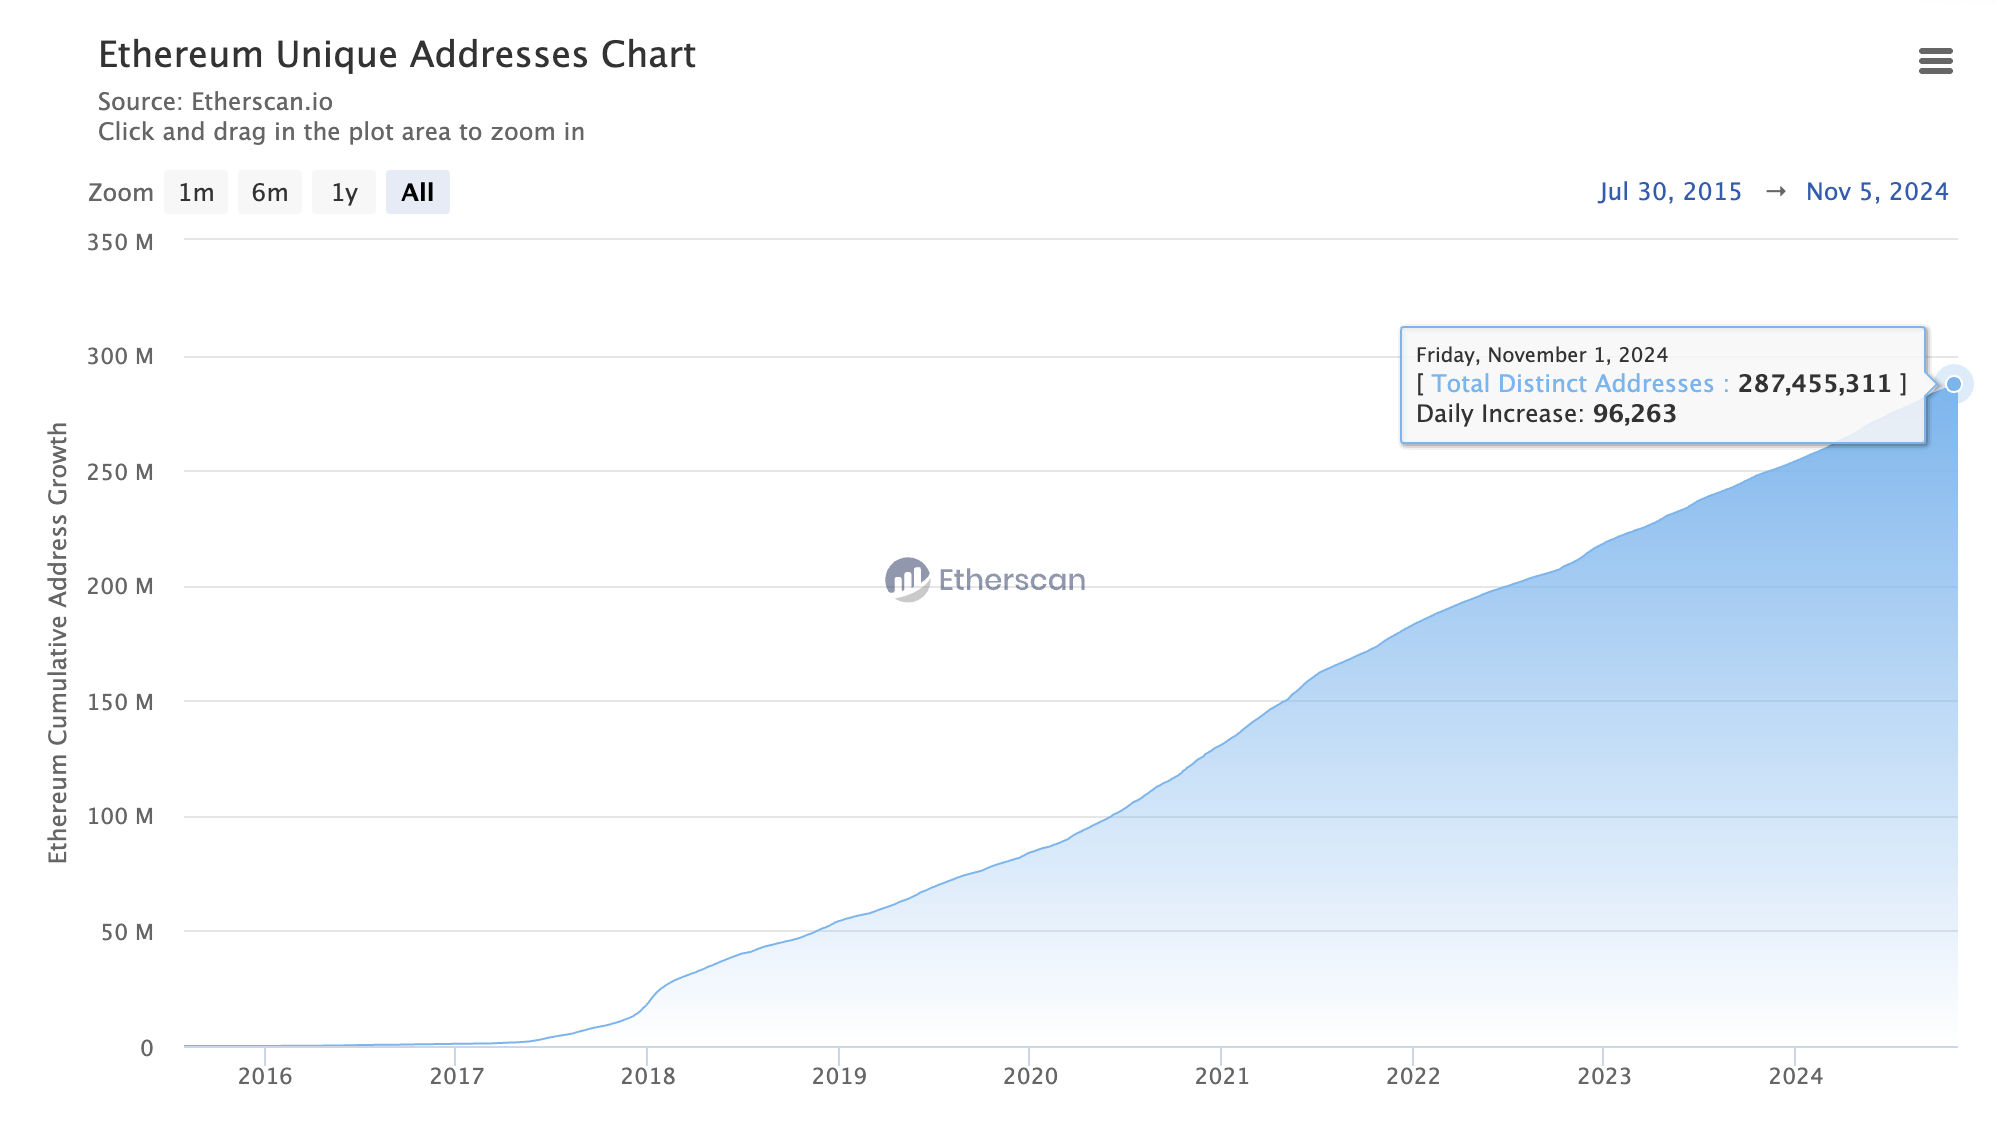The height and width of the screenshot is (1134, 1996).
Task: Set zoom range to 6m
Action: pos(270,192)
